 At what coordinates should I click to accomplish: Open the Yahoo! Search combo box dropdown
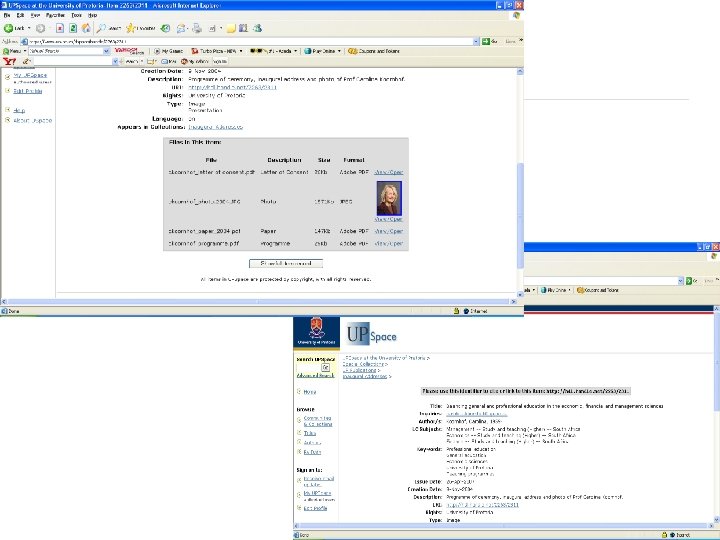click(107, 51)
